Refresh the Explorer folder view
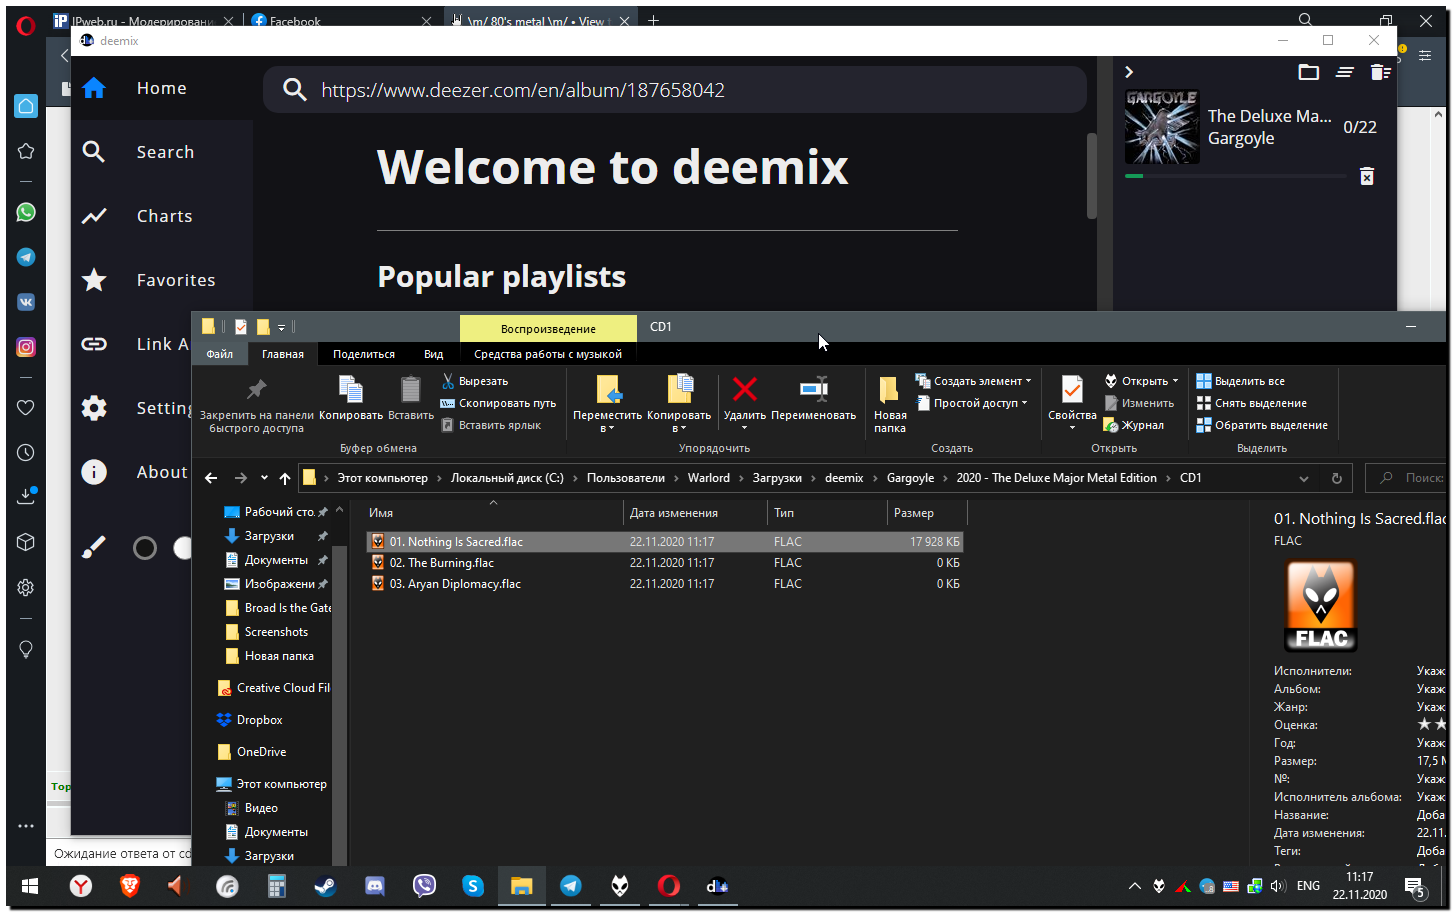This screenshot has height=913, width=1453. [x=1336, y=479]
